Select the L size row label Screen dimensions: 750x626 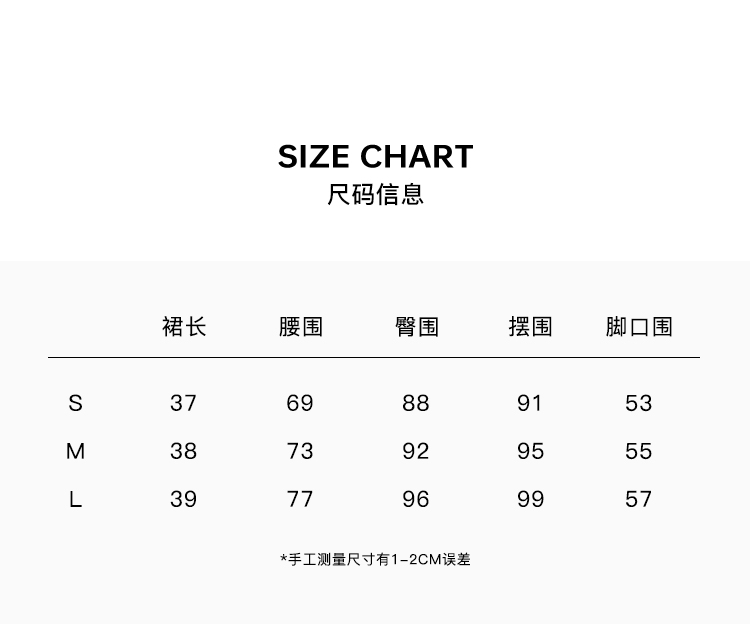(75, 499)
